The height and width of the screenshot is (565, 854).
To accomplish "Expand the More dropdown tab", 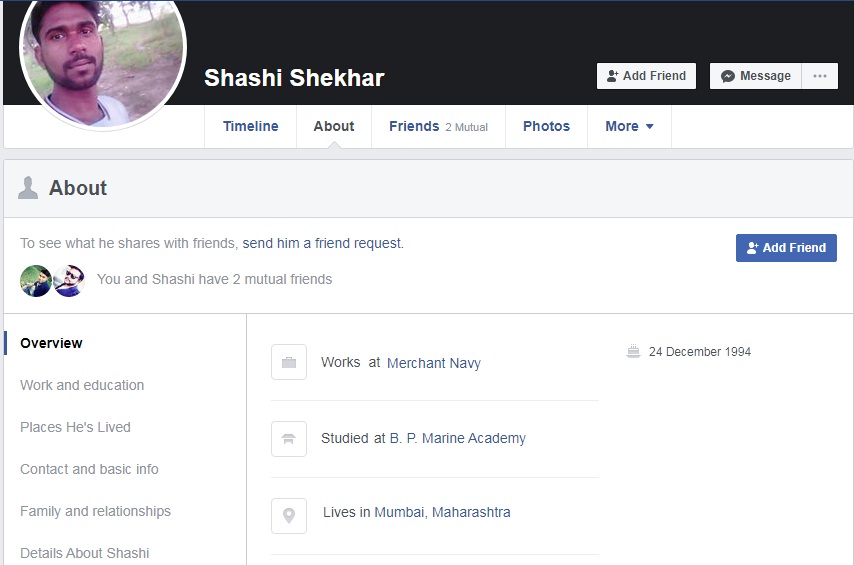I will [629, 127].
